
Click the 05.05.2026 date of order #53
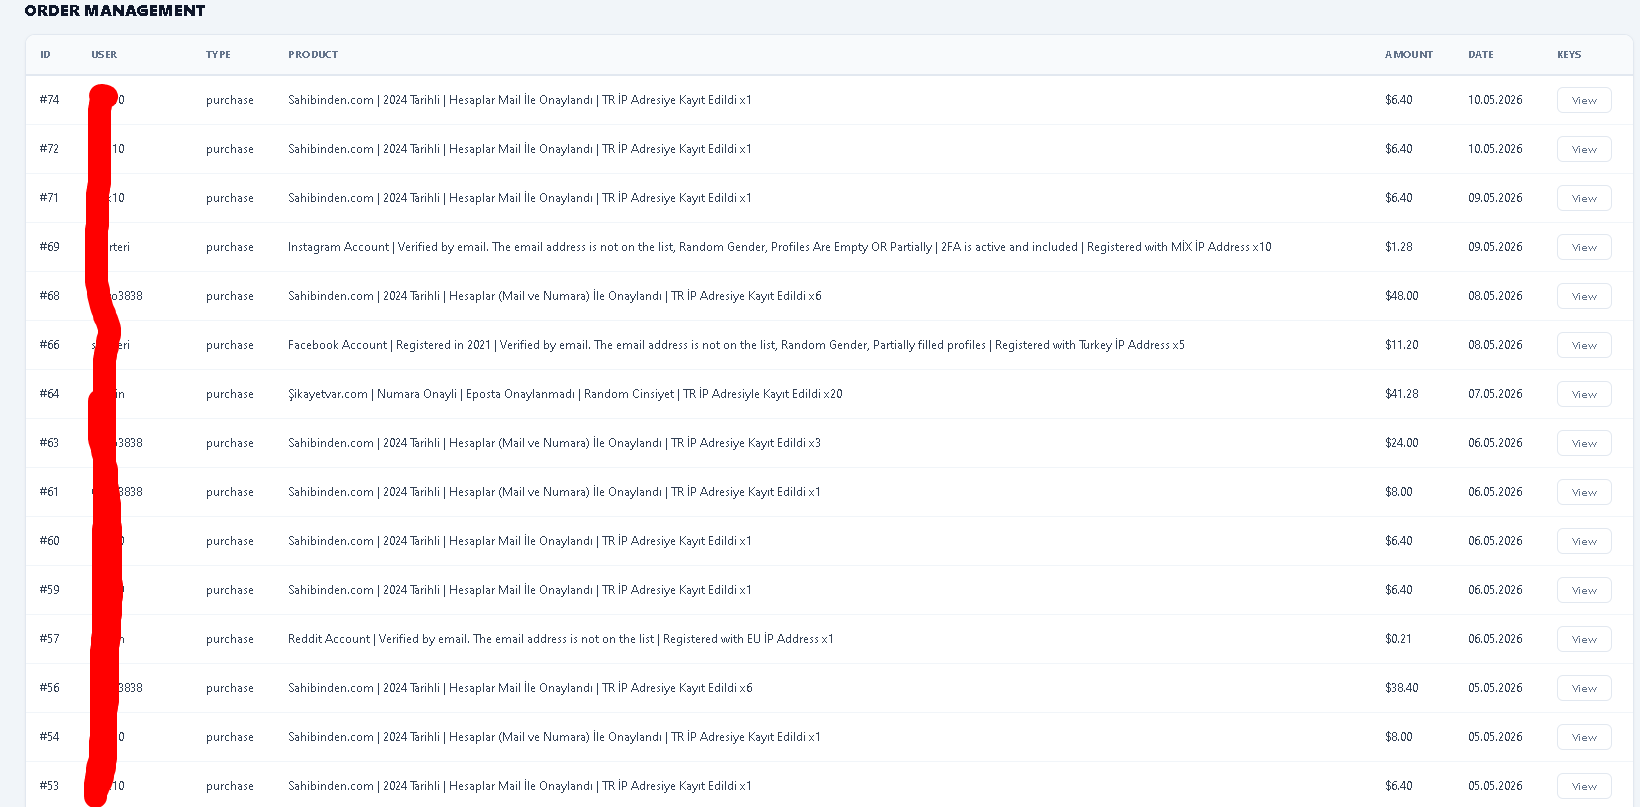pos(1495,786)
